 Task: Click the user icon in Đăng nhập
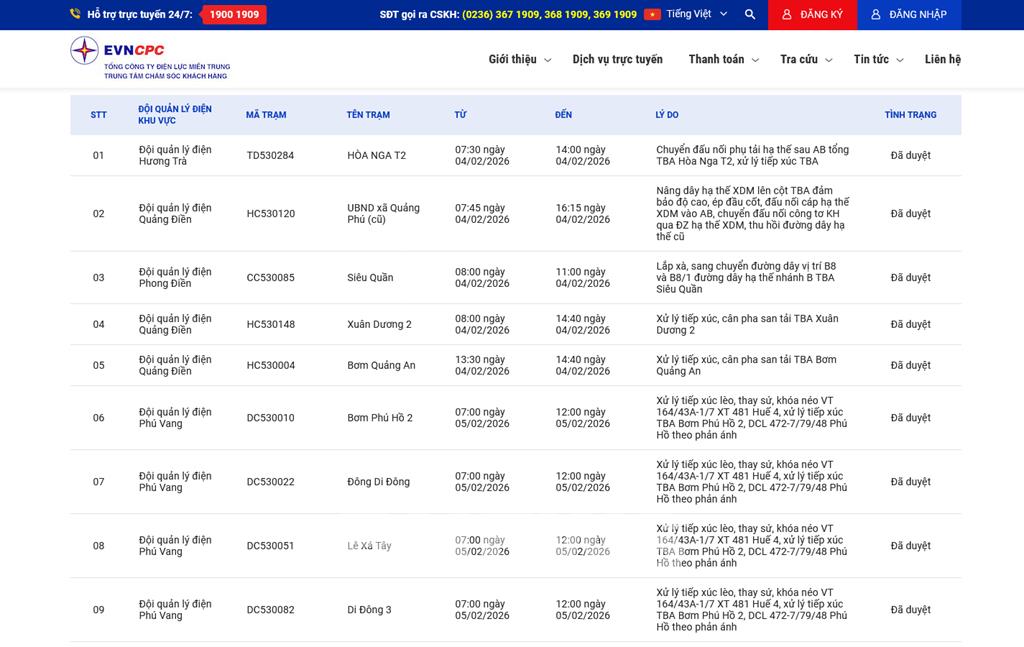(876, 15)
